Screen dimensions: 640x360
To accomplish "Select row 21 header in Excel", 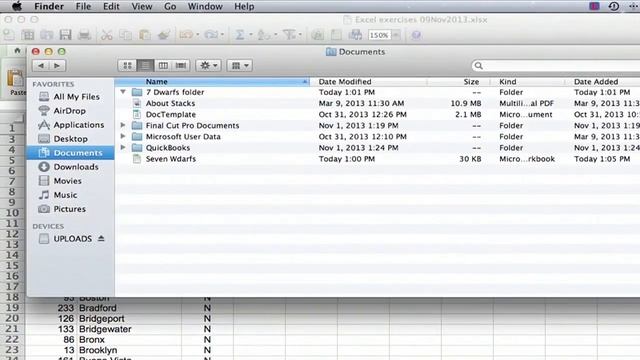I will pos(12,329).
